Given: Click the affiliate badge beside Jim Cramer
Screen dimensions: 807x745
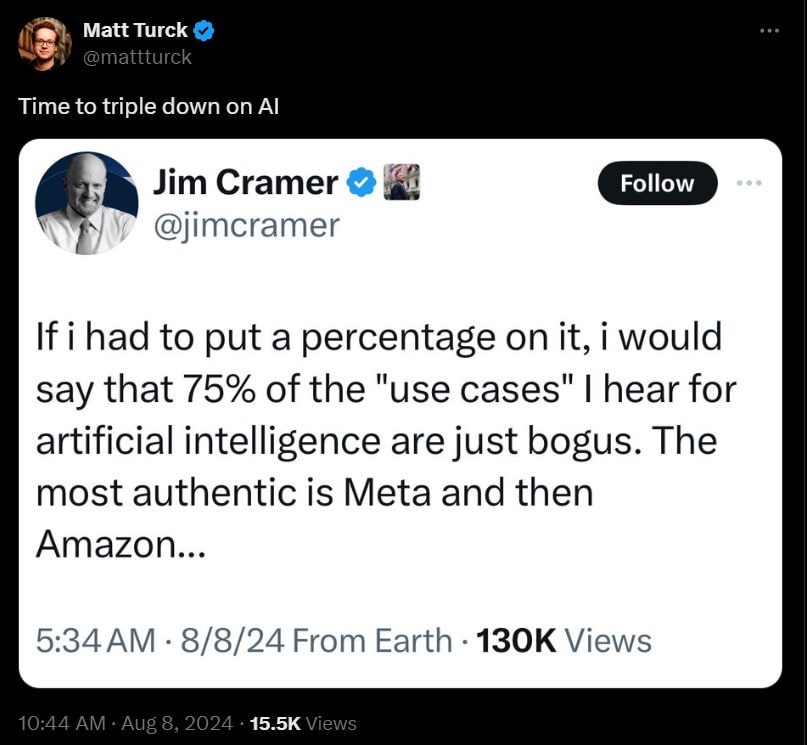Looking at the screenshot, I should 401,182.
